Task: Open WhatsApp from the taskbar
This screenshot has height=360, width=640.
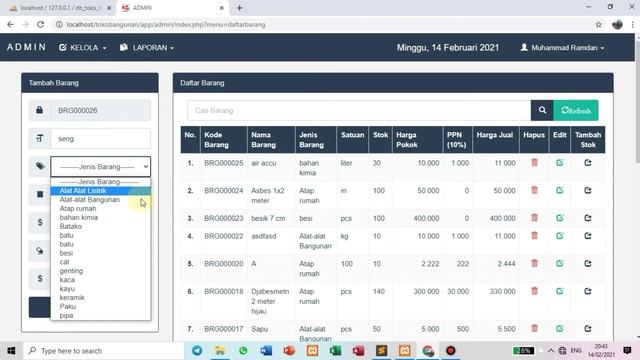Action: click(243, 351)
